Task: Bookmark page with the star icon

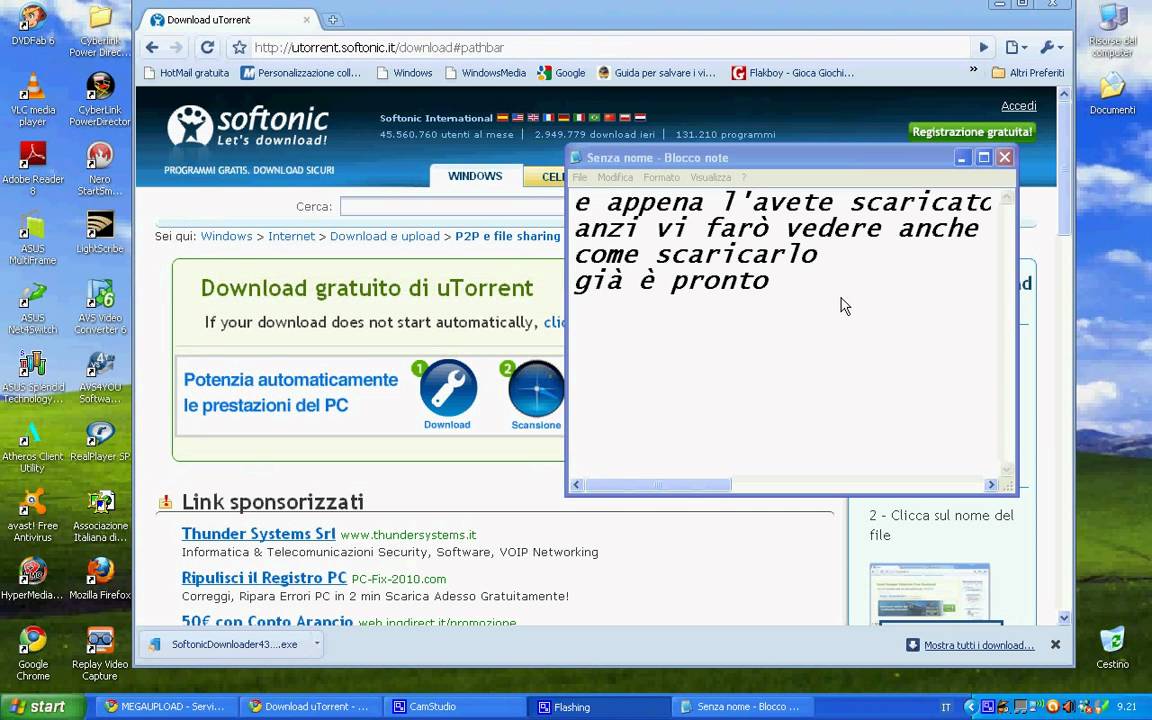Action: pyautogui.click(x=239, y=48)
